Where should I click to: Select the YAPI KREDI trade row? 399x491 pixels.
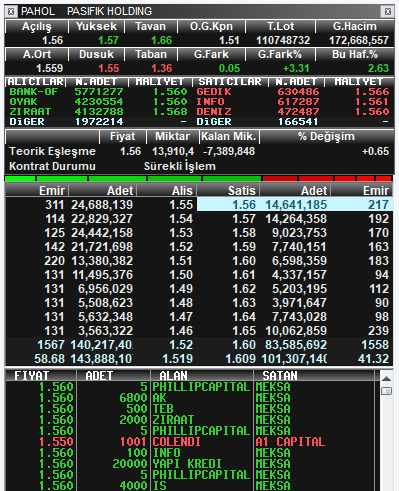tap(190, 464)
